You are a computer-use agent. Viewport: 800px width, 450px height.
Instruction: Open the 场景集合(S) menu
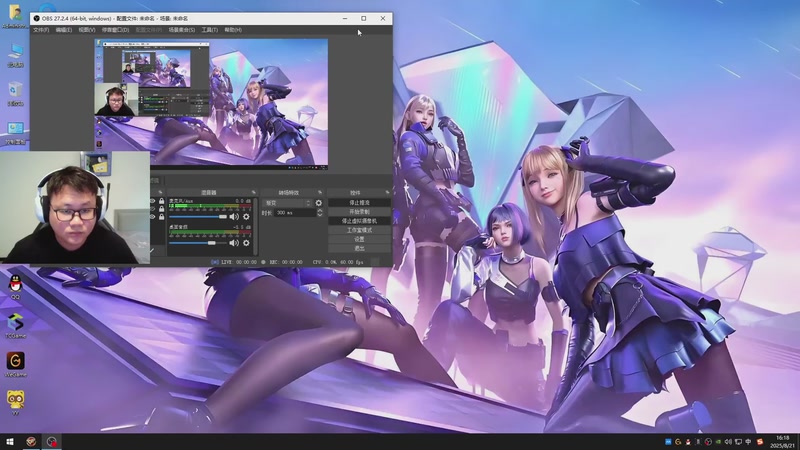coord(182,30)
